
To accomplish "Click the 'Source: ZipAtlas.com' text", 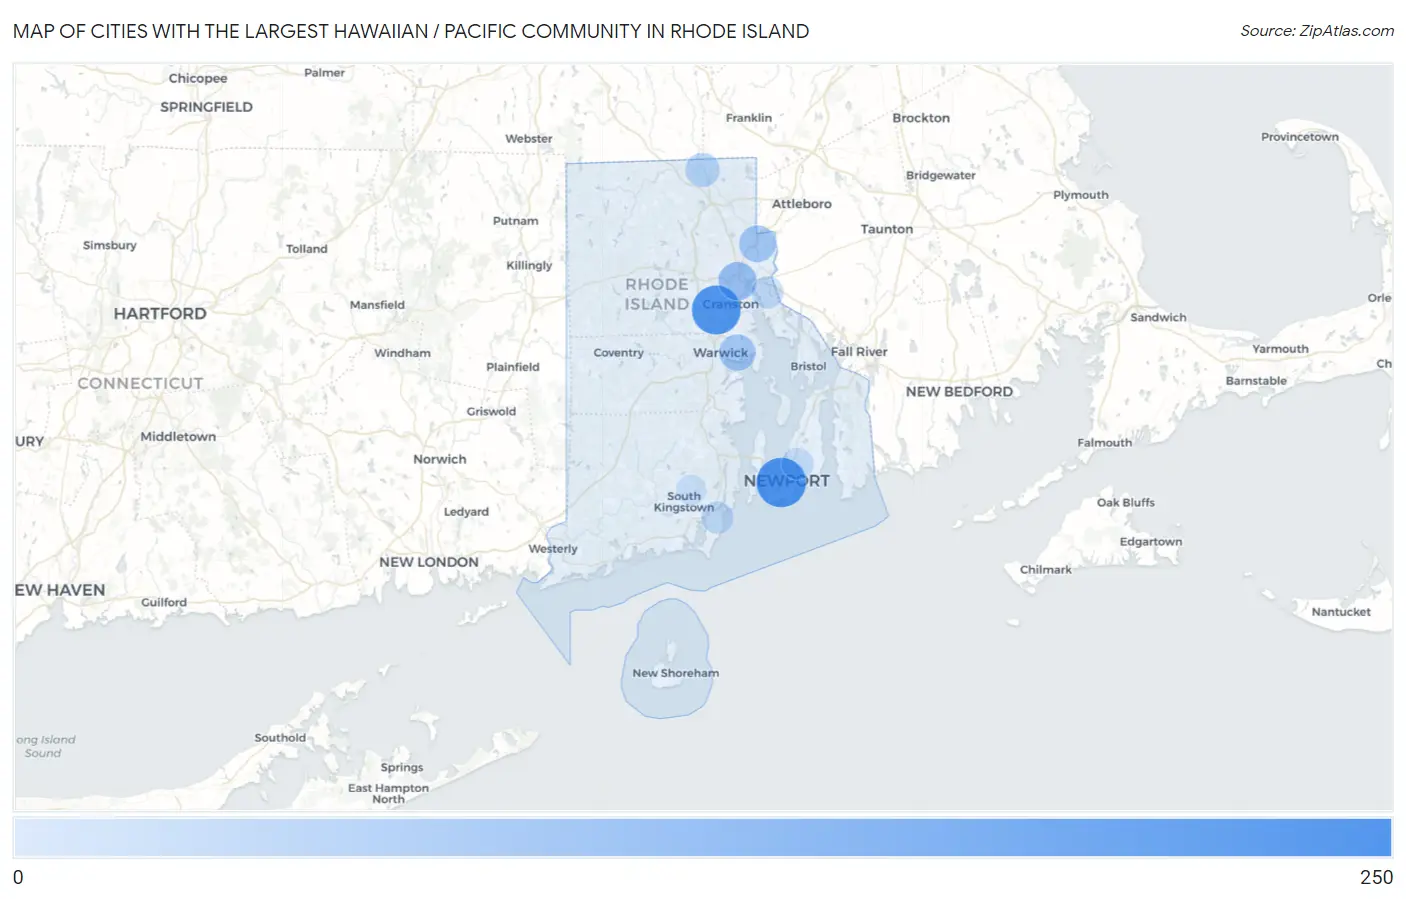I will click(1317, 31).
